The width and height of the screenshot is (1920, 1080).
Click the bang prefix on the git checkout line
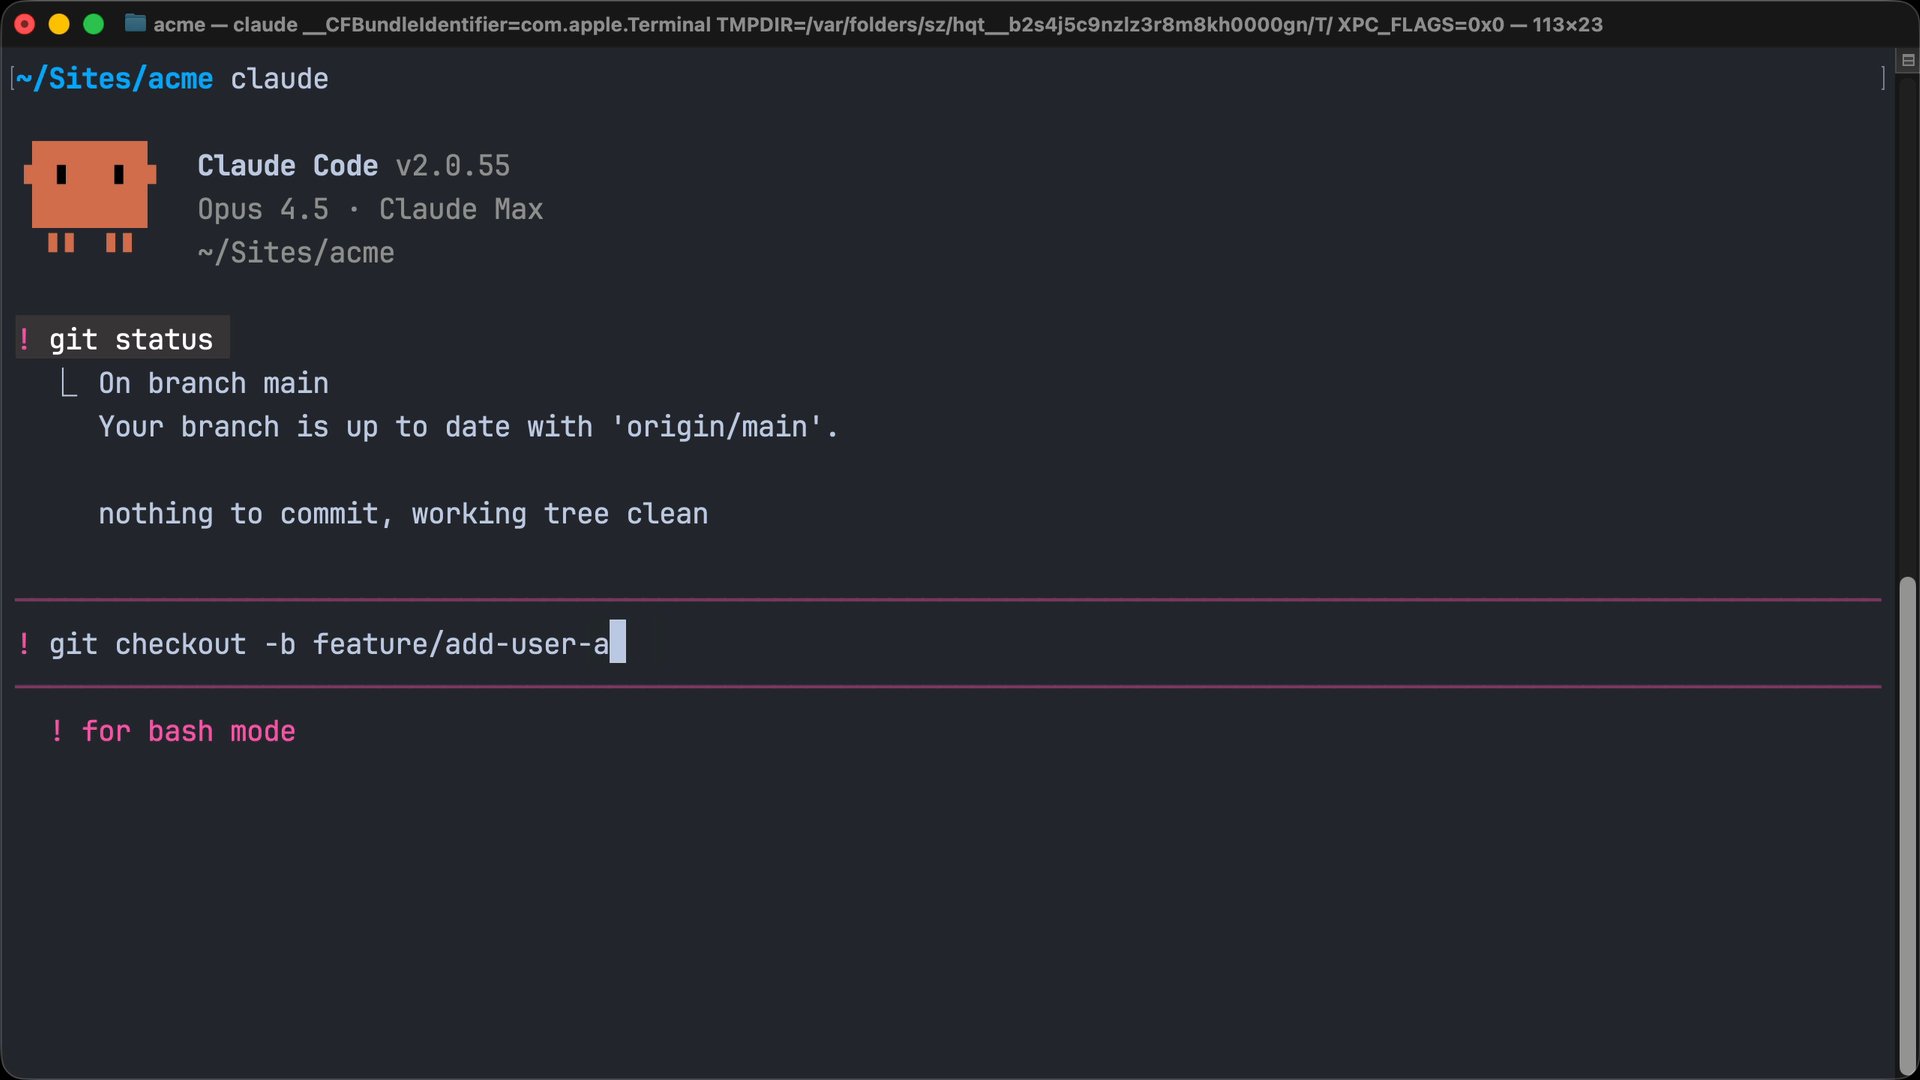click(x=25, y=644)
